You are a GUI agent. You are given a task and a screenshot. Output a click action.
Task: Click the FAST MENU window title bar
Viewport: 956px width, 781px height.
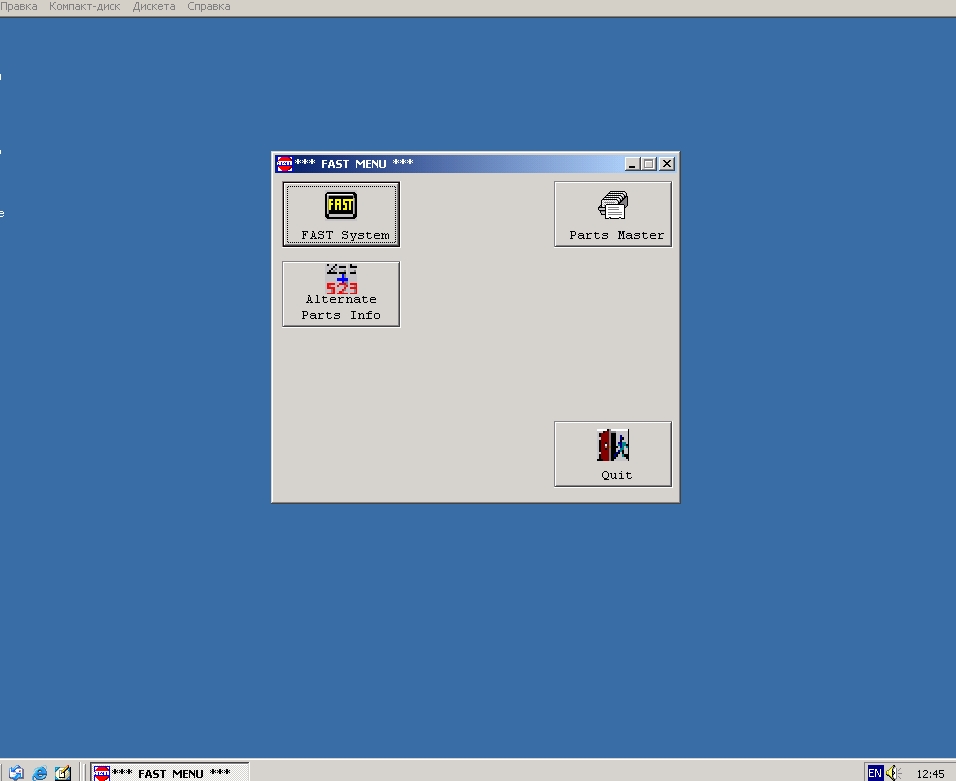pyautogui.click(x=500, y=164)
